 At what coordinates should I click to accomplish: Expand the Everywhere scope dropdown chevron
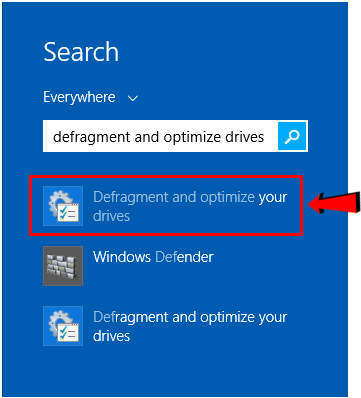coord(133,98)
